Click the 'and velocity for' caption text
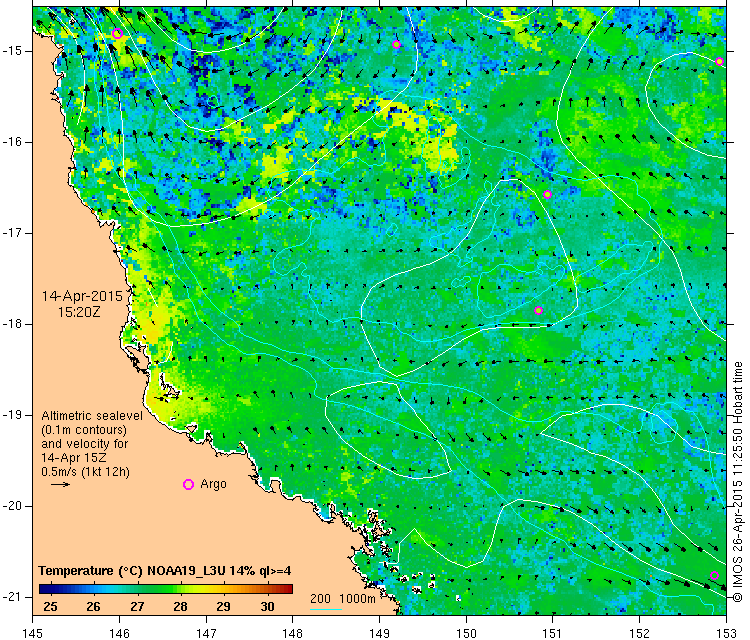 pos(85,443)
